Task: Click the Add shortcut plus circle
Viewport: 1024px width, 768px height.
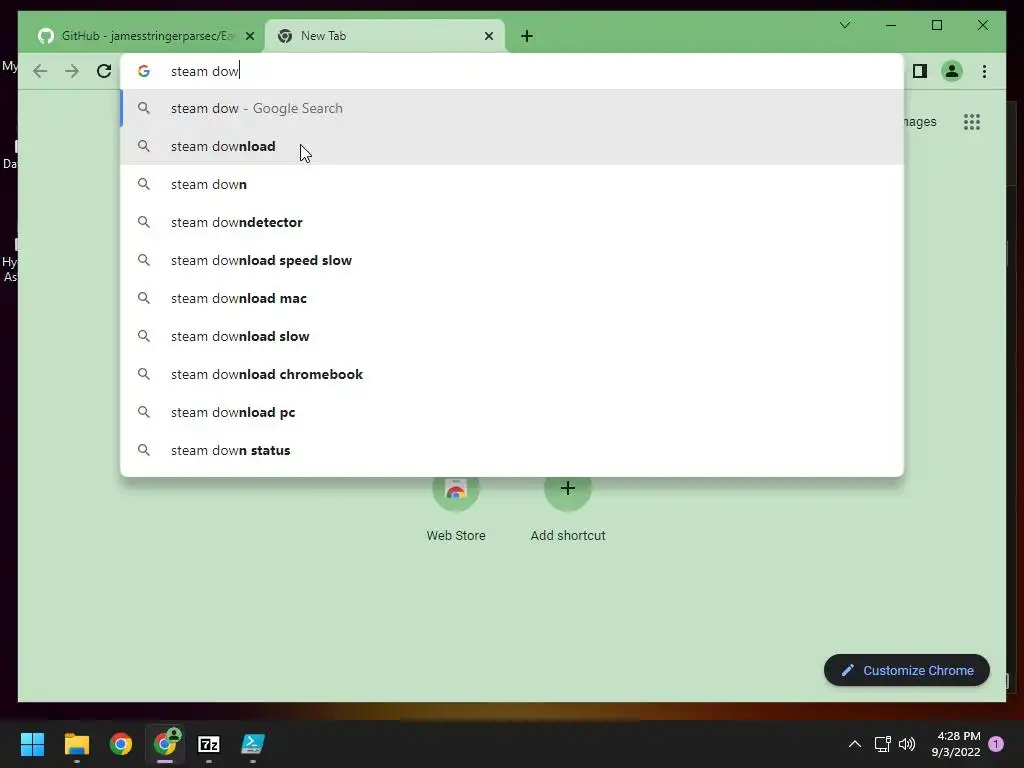Action: 568,488
